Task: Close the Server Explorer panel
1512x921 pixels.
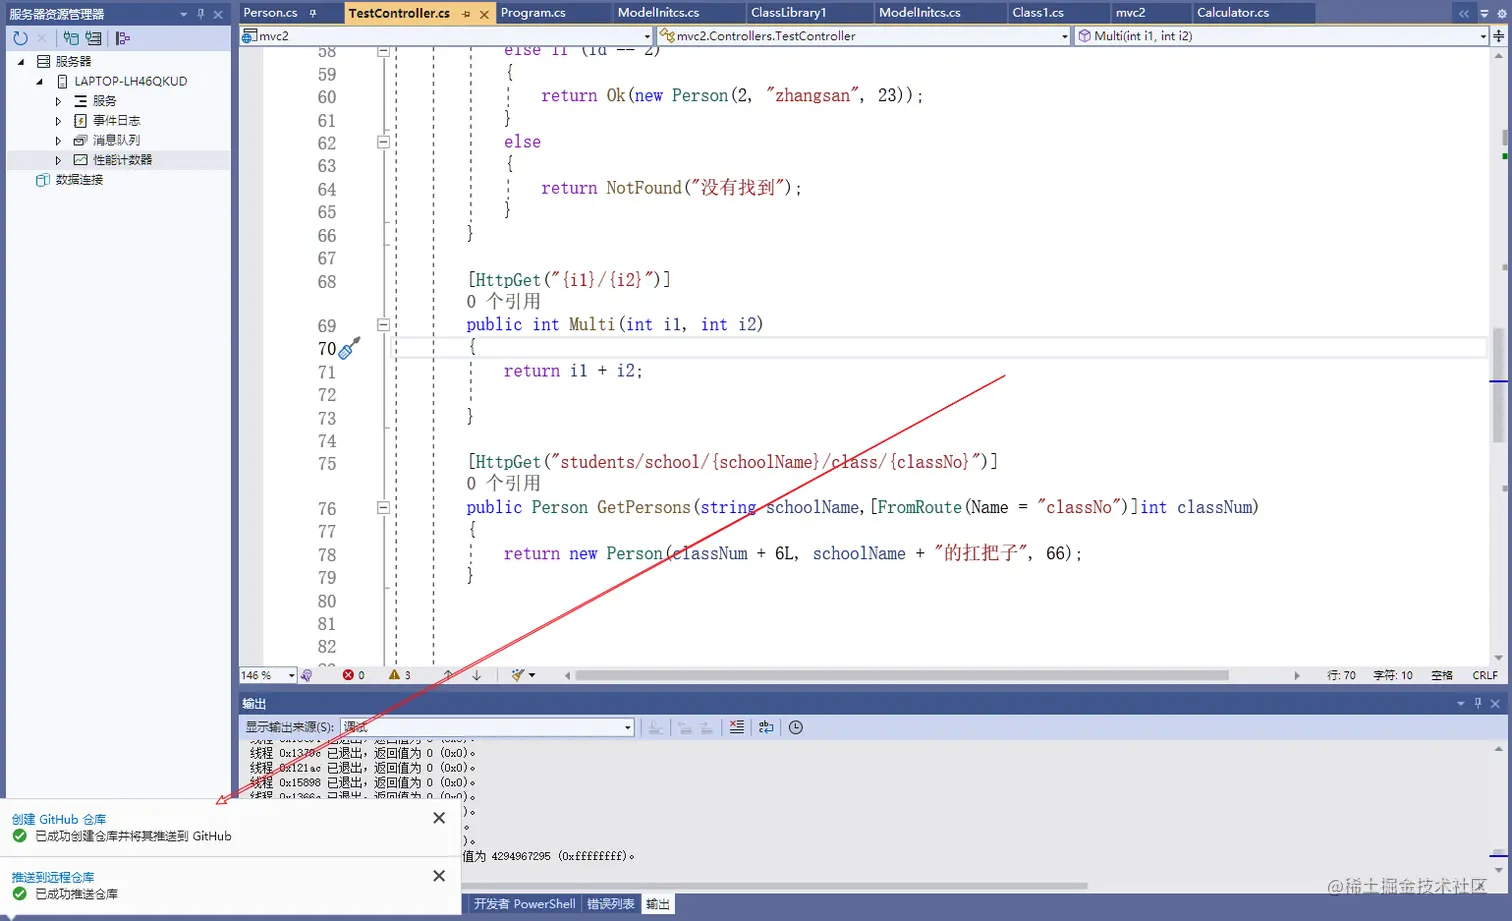Action: point(218,14)
